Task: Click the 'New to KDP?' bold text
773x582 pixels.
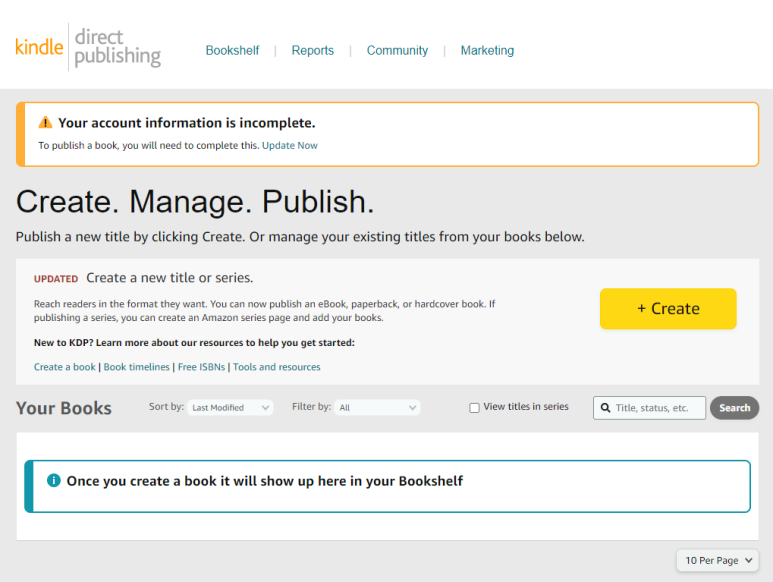Action: 194,342
